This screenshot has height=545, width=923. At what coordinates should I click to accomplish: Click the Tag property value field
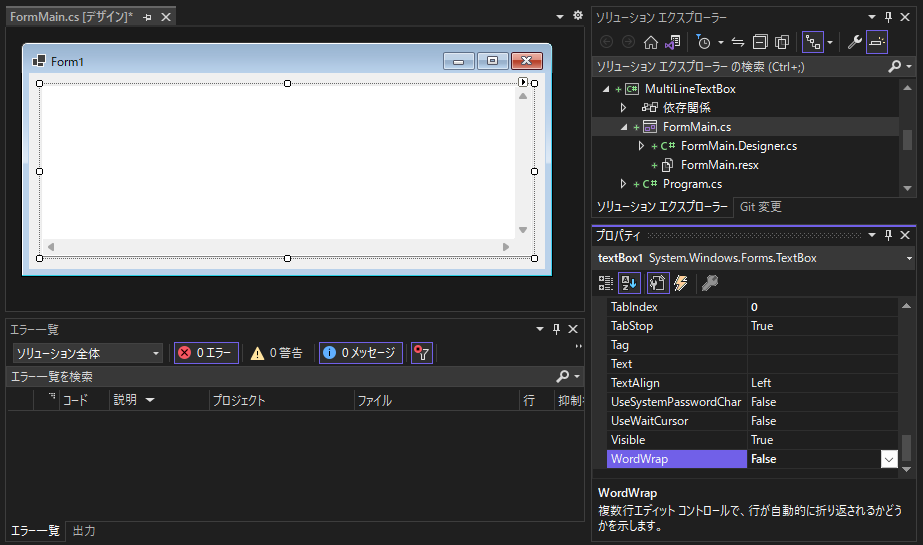(x=822, y=345)
